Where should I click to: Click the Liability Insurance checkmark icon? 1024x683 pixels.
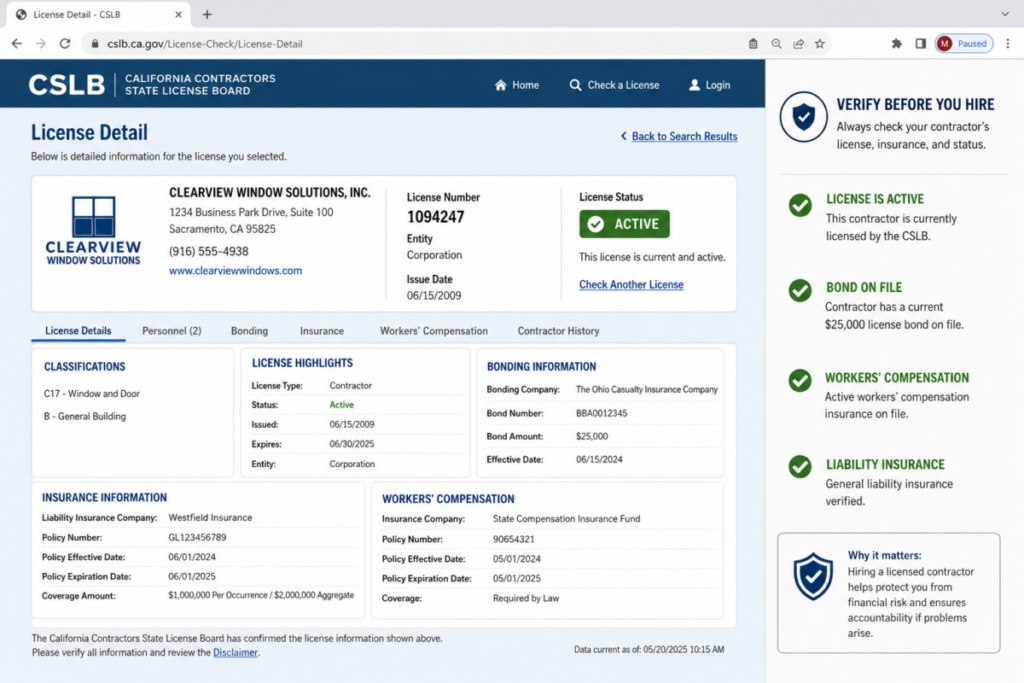click(800, 466)
